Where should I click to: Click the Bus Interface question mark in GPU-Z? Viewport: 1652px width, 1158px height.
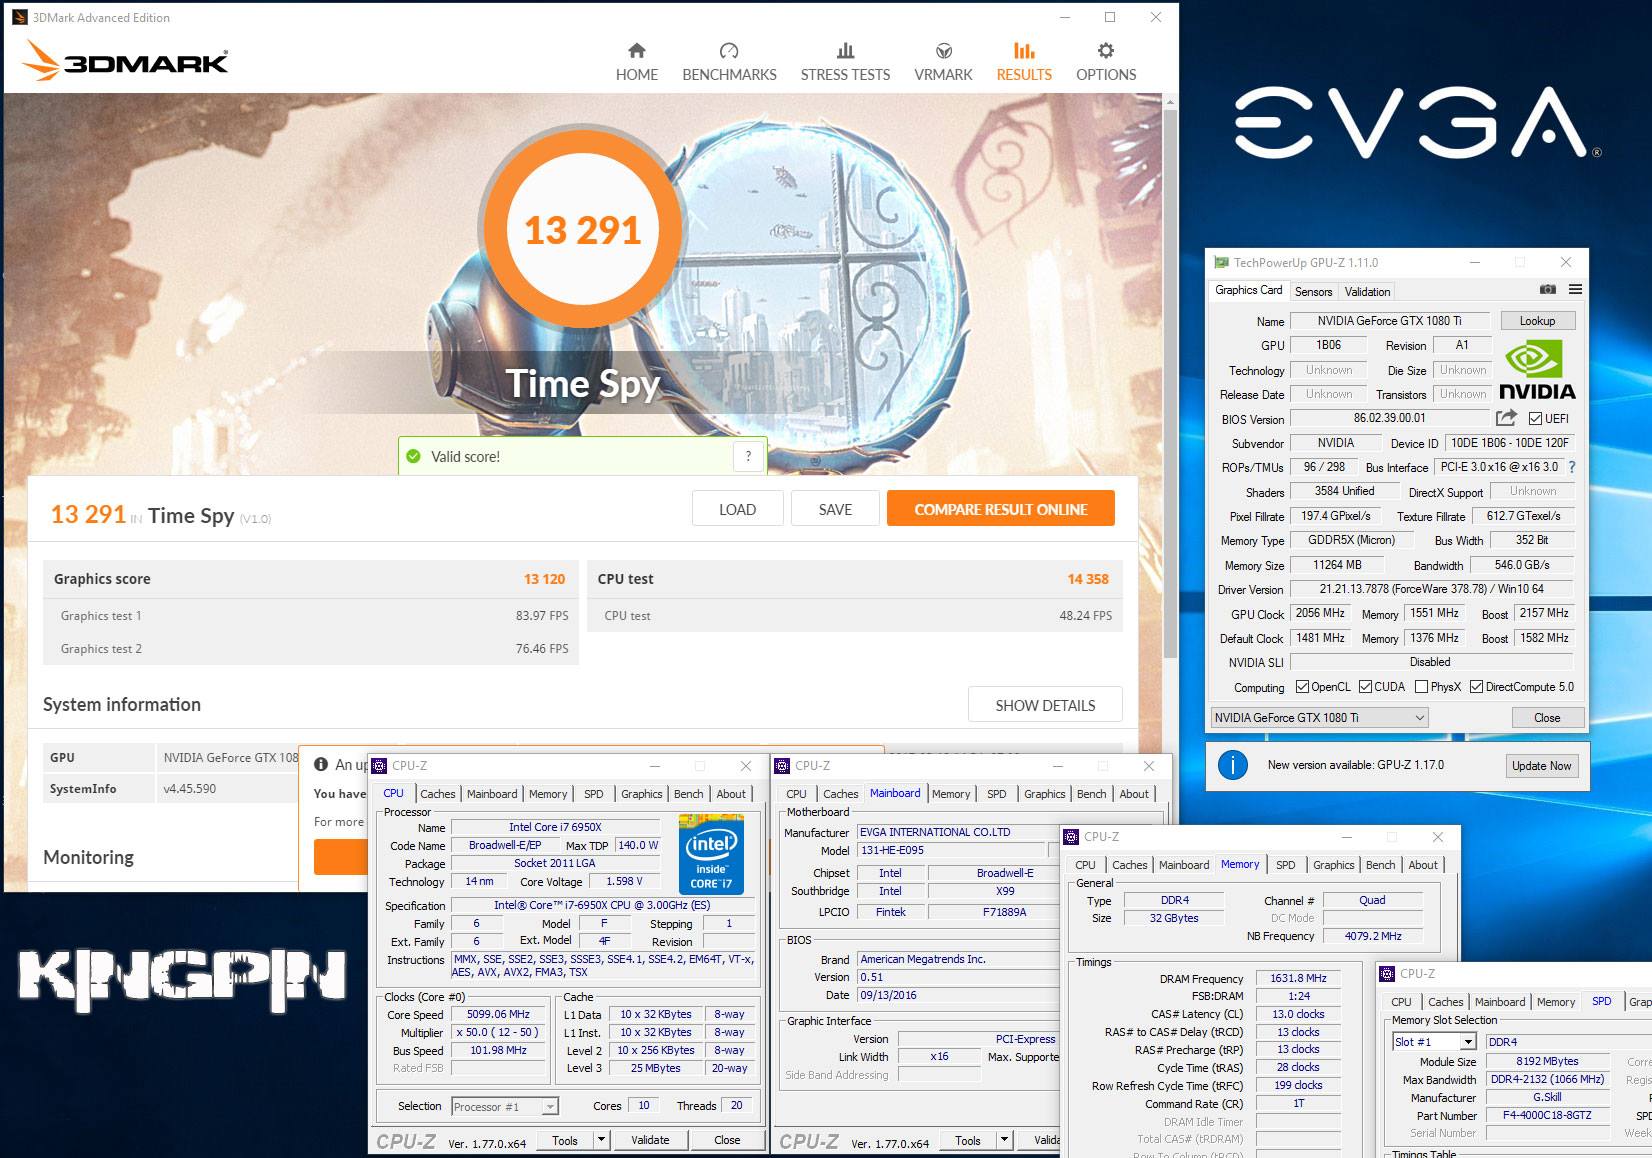[1572, 467]
